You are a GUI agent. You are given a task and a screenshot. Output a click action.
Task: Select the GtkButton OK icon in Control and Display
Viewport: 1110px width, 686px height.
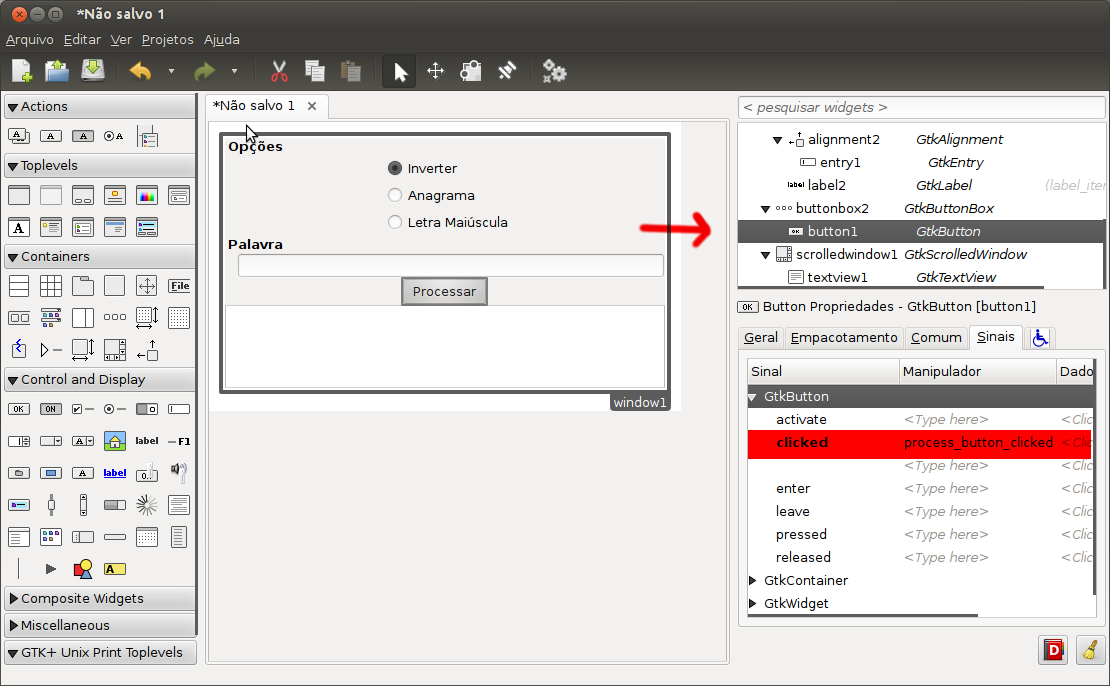click(x=18, y=408)
